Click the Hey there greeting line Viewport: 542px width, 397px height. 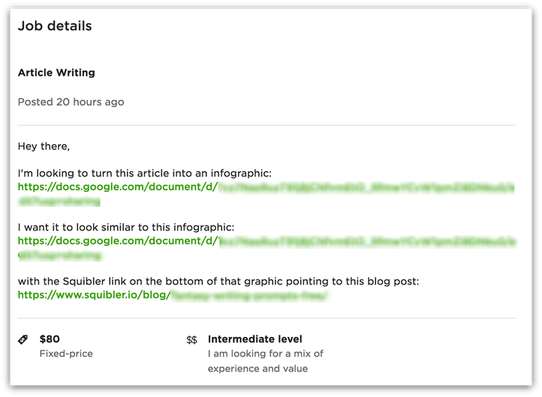tap(44, 146)
